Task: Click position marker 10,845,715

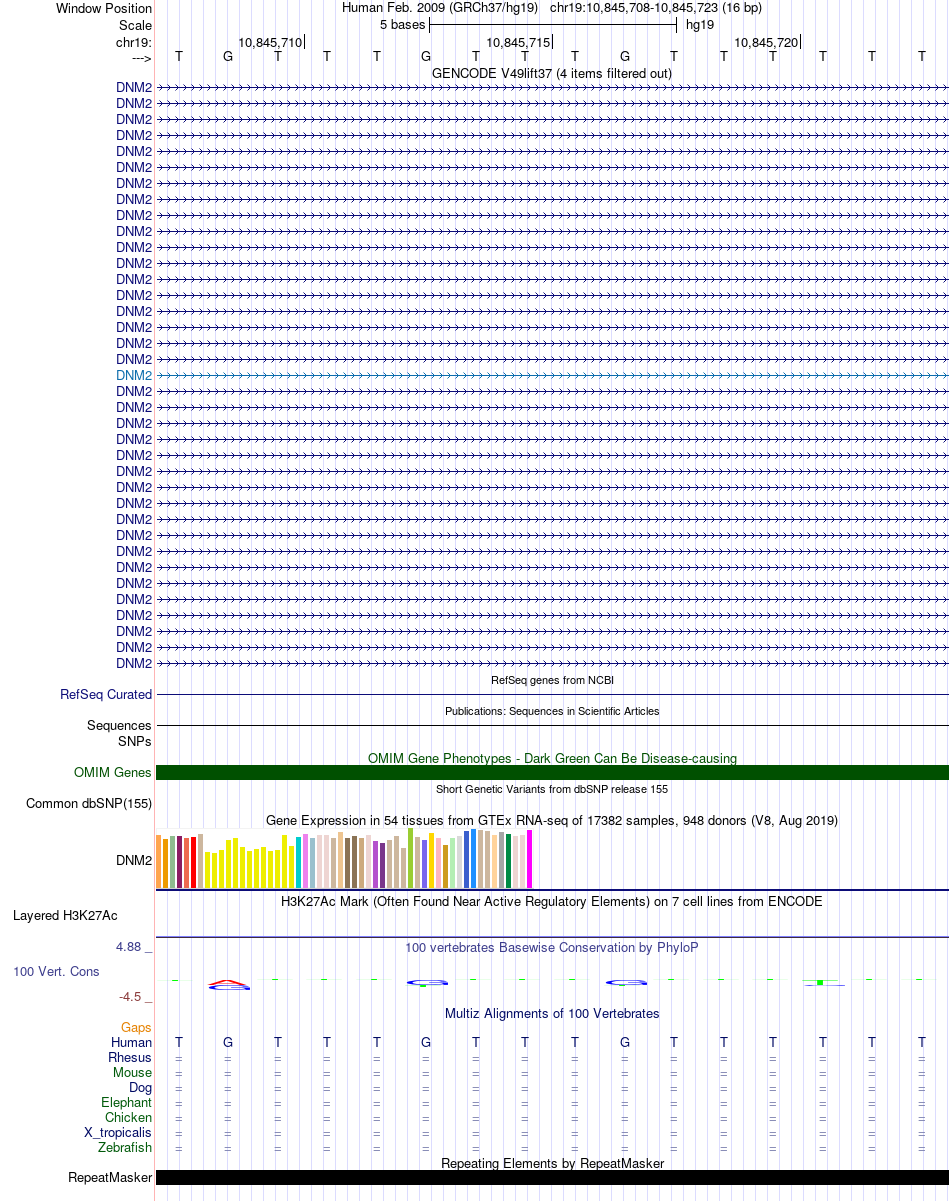Action: (518, 42)
